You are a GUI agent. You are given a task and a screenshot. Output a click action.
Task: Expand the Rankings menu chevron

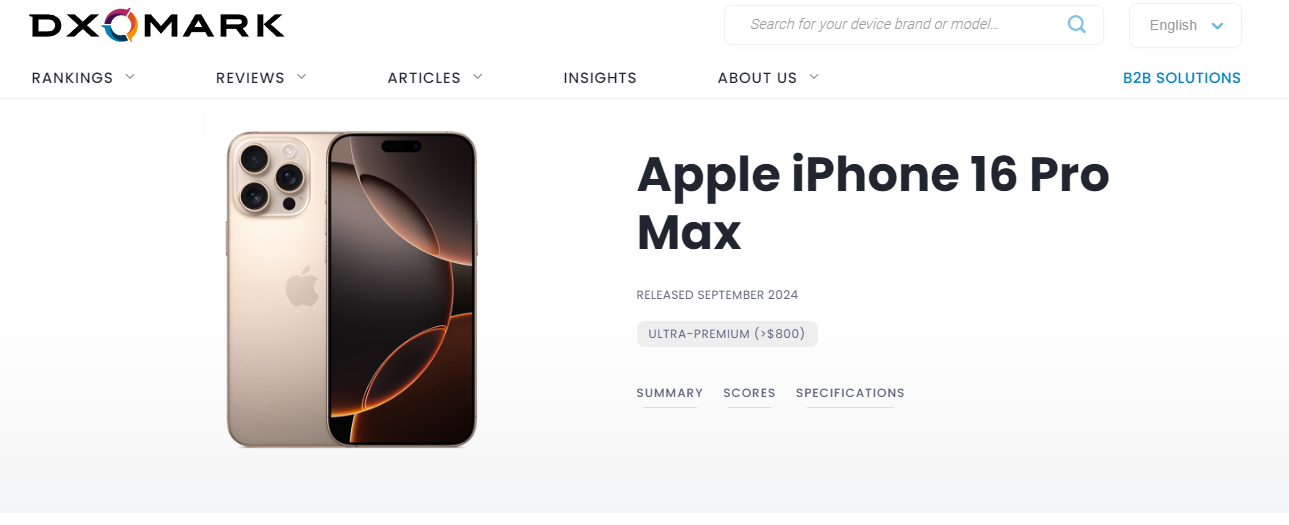point(130,76)
